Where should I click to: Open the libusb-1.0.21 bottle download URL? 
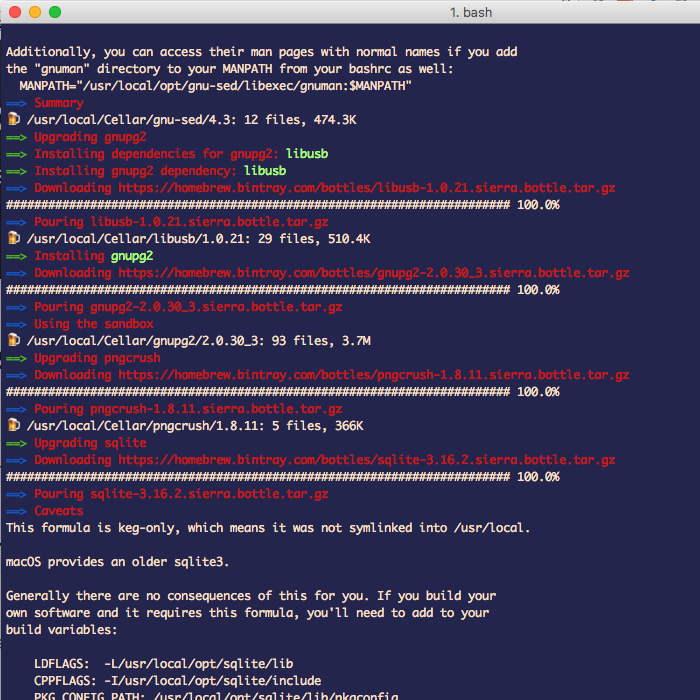[x=366, y=188]
